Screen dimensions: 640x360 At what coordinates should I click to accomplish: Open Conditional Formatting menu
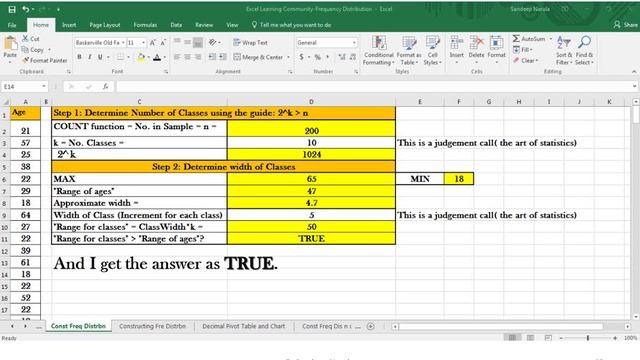(x=379, y=51)
